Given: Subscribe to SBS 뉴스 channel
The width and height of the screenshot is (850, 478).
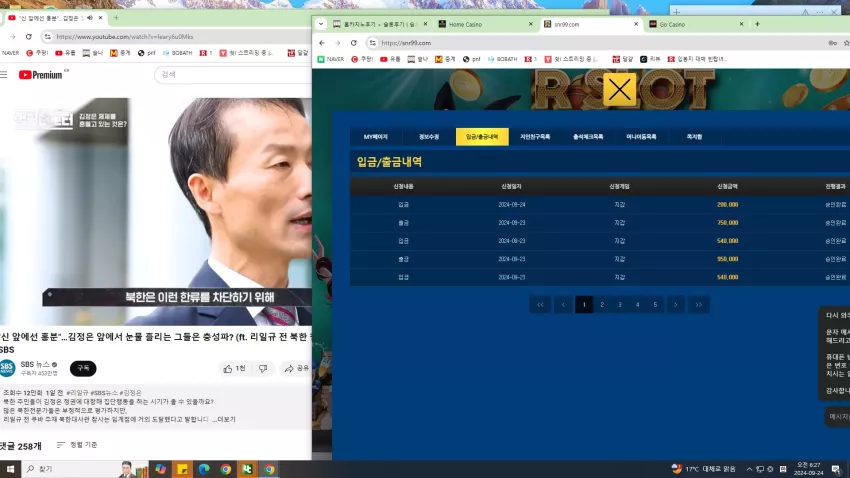Looking at the screenshot, I should [x=83, y=369].
